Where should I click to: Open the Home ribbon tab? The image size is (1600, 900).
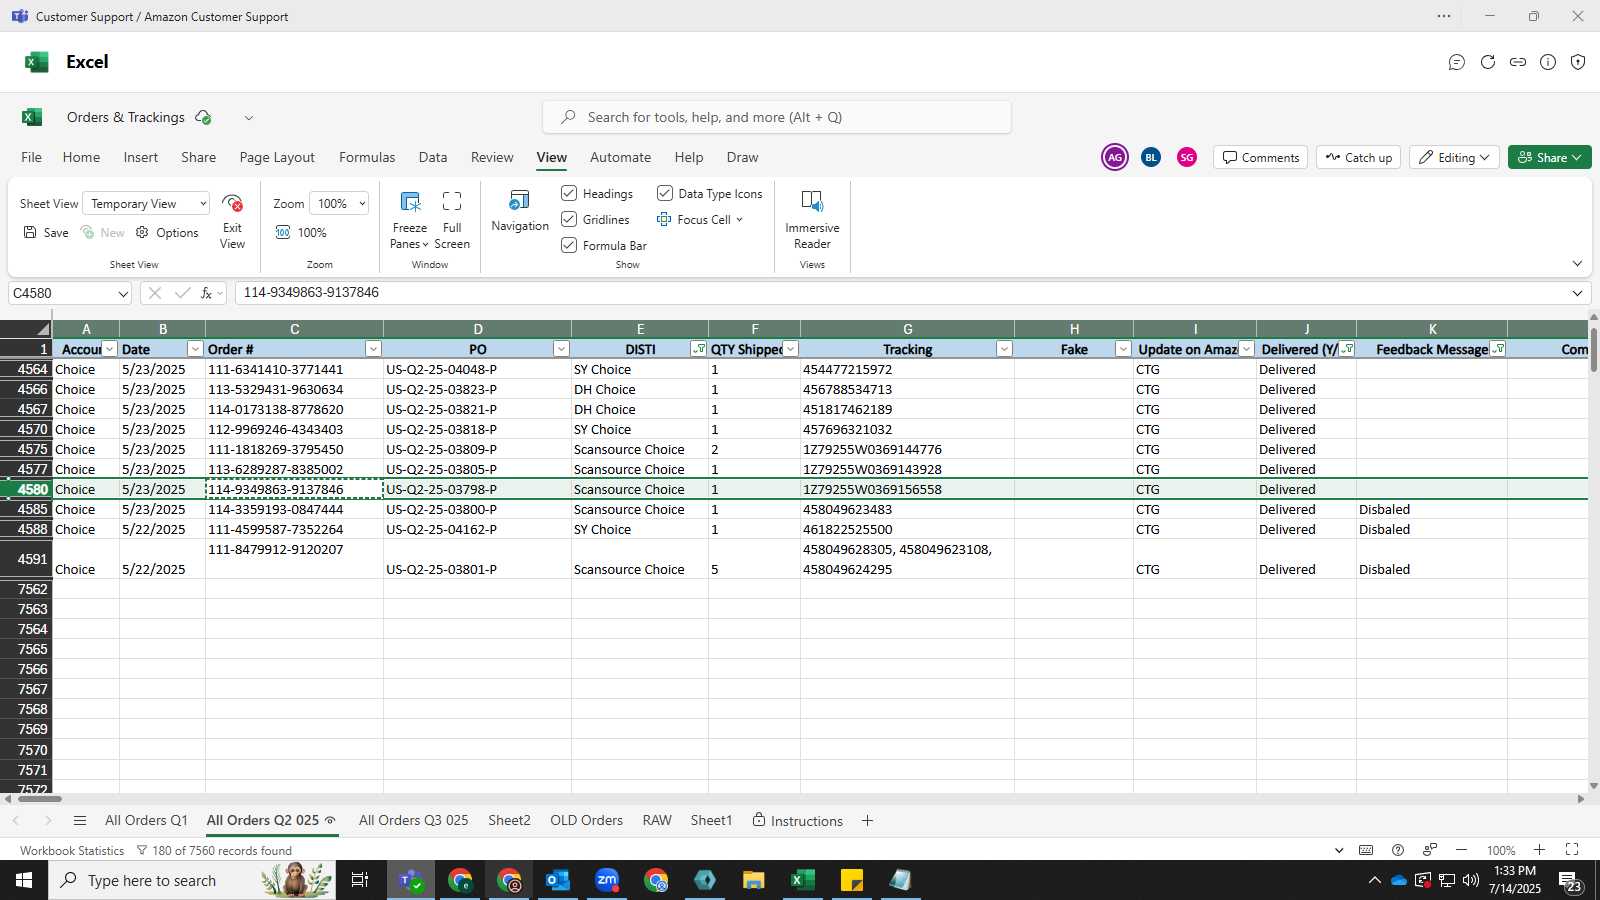[81, 158]
